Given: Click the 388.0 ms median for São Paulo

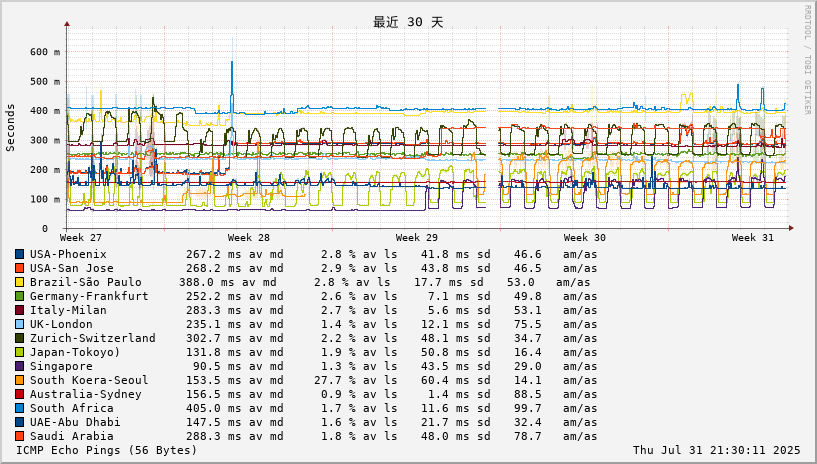Looking at the screenshot, I should (207, 282).
